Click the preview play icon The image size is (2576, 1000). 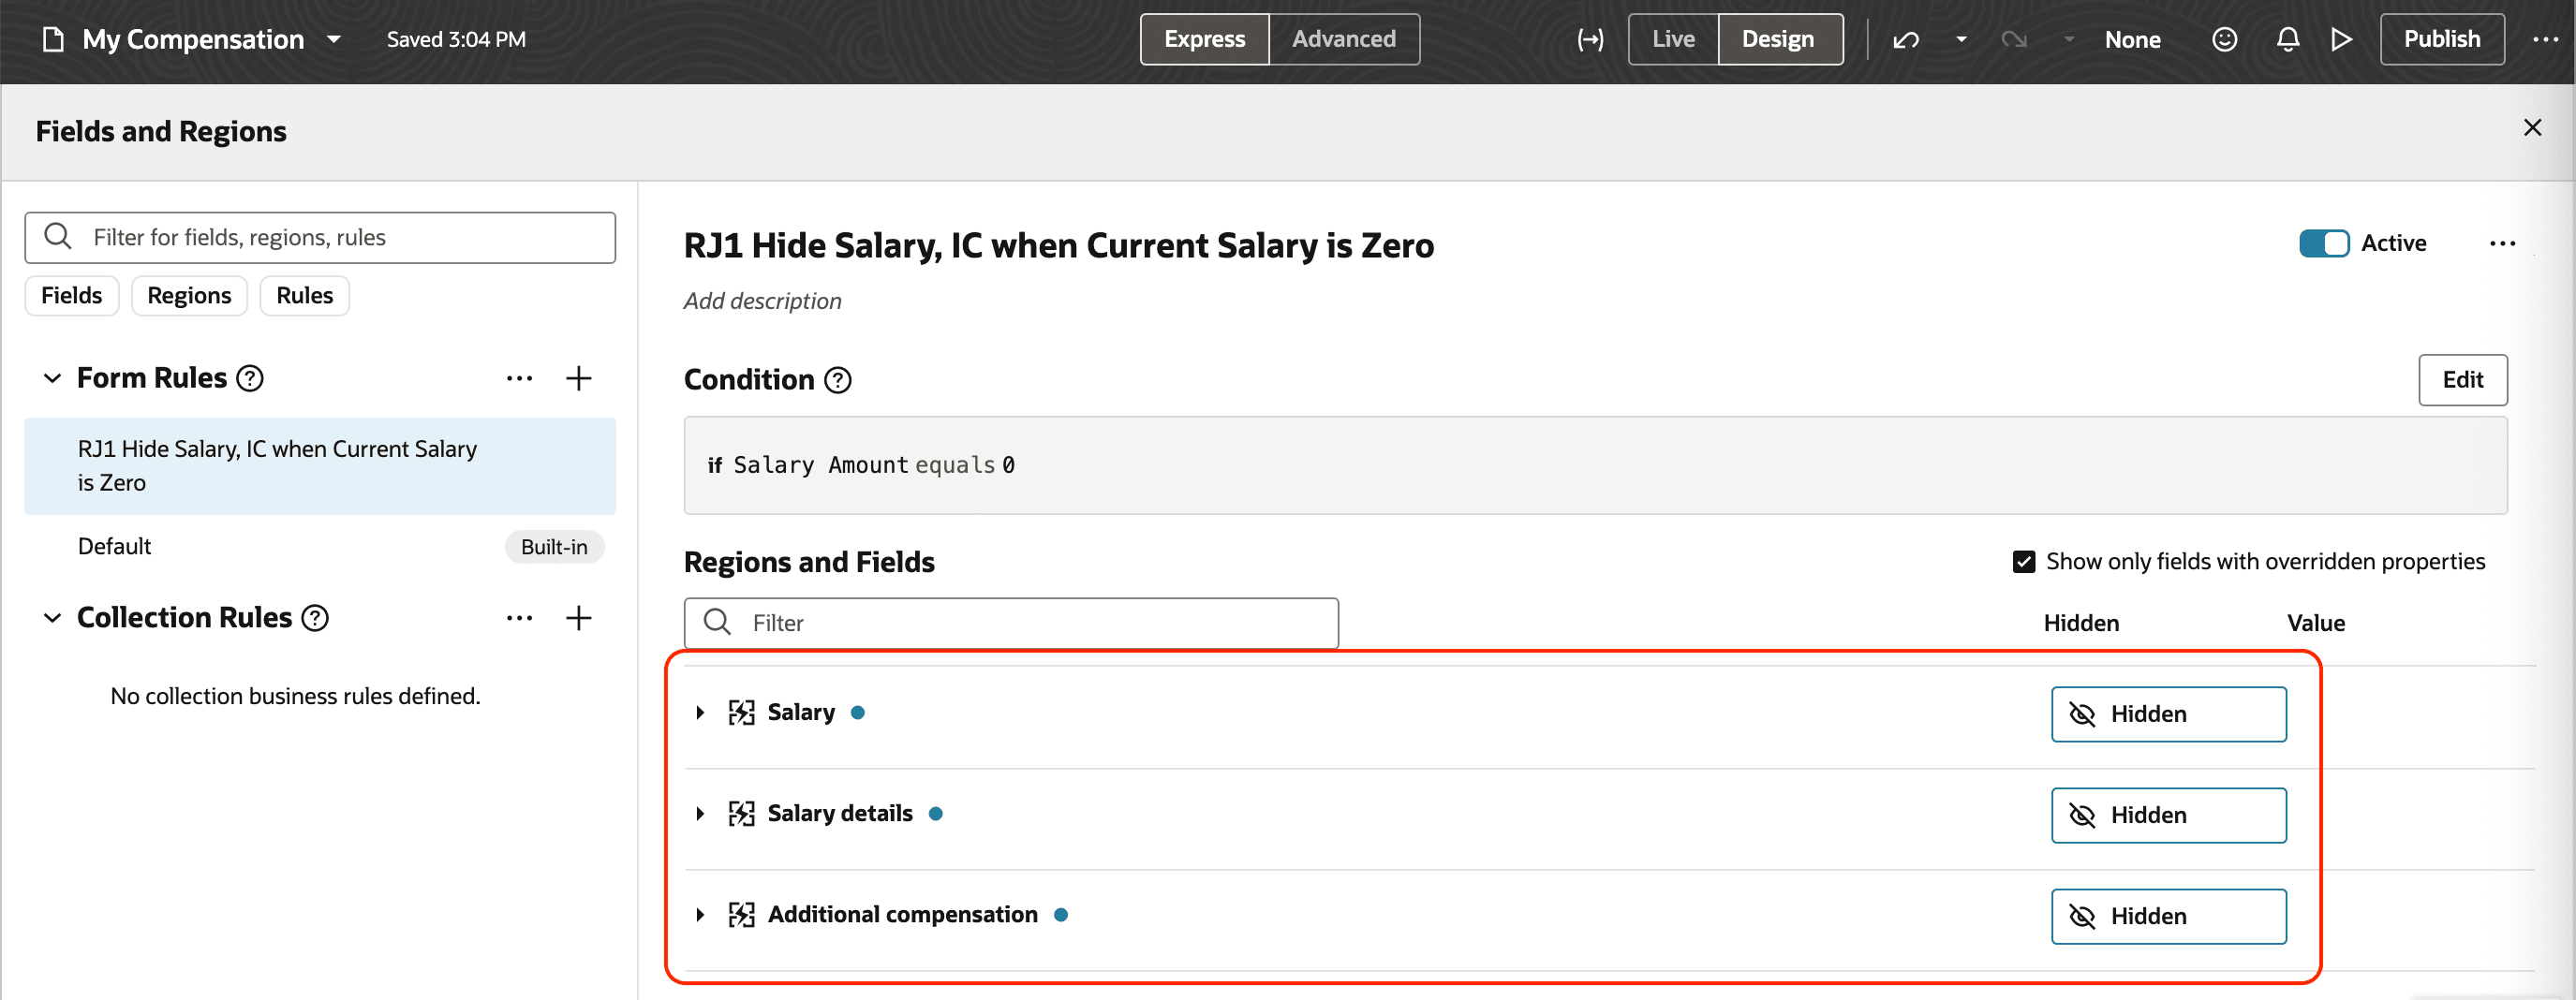click(2341, 39)
